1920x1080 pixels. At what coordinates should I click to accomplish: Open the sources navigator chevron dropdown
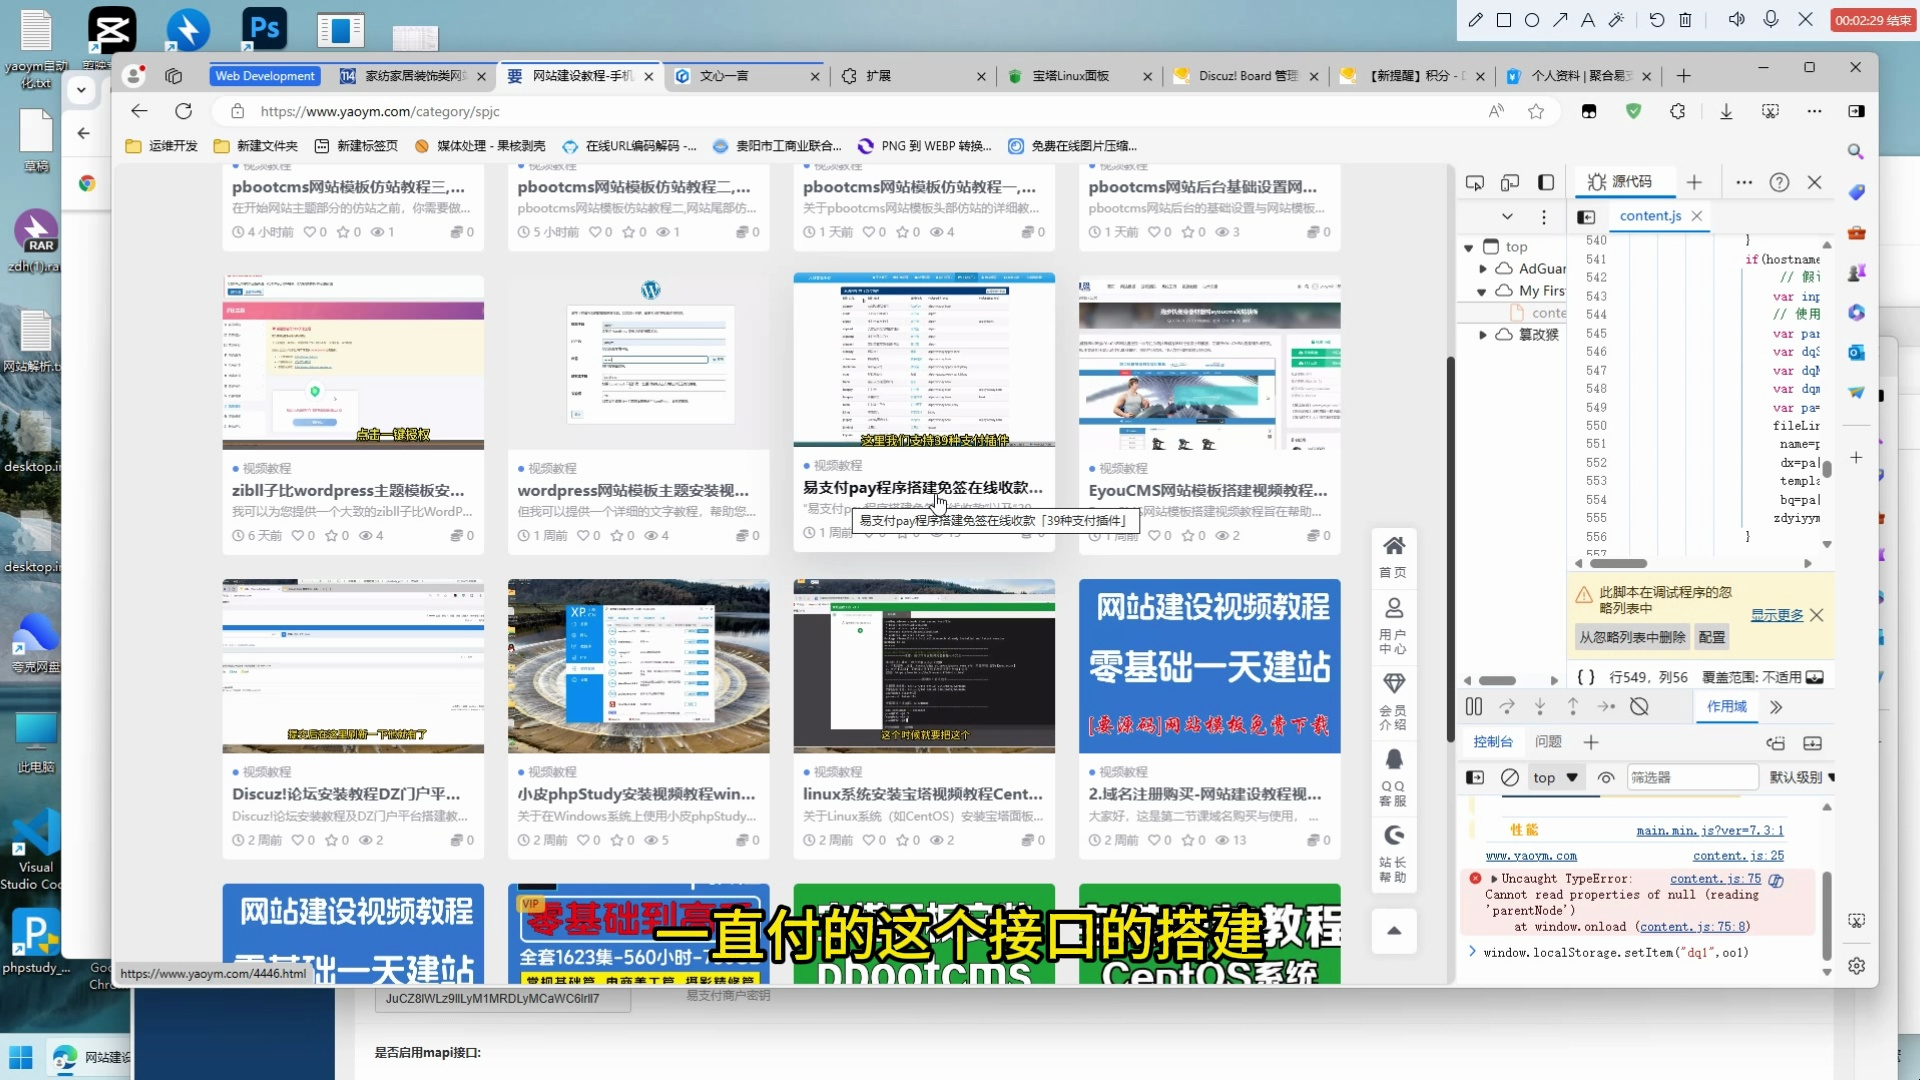1507,217
